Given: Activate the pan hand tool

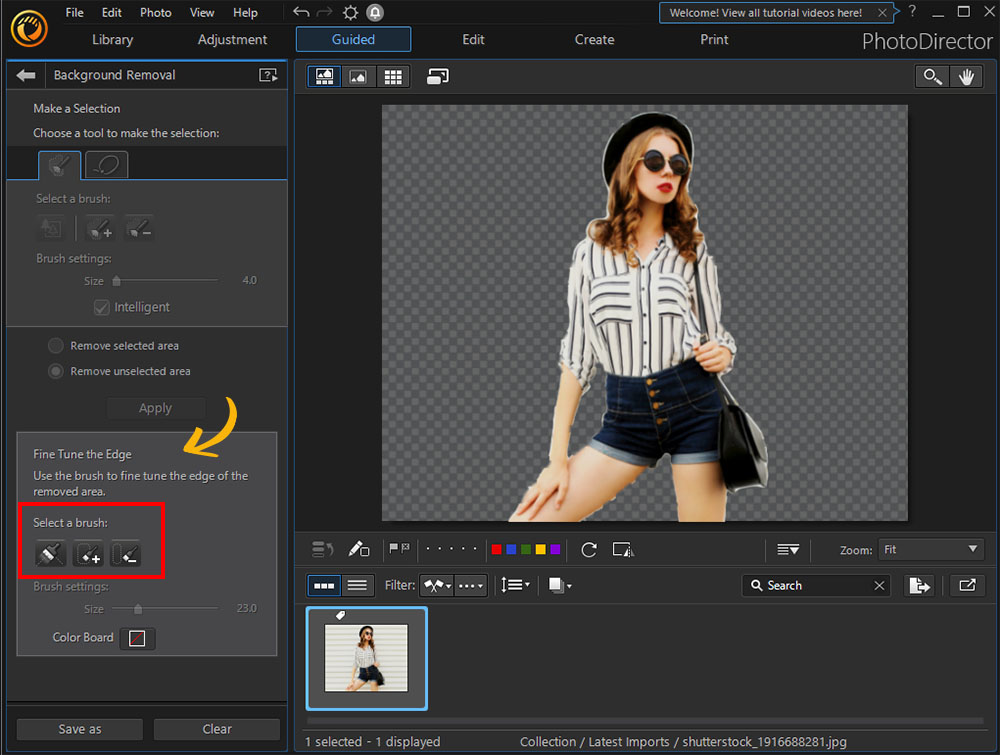Looking at the screenshot, I should click(966, 75).
